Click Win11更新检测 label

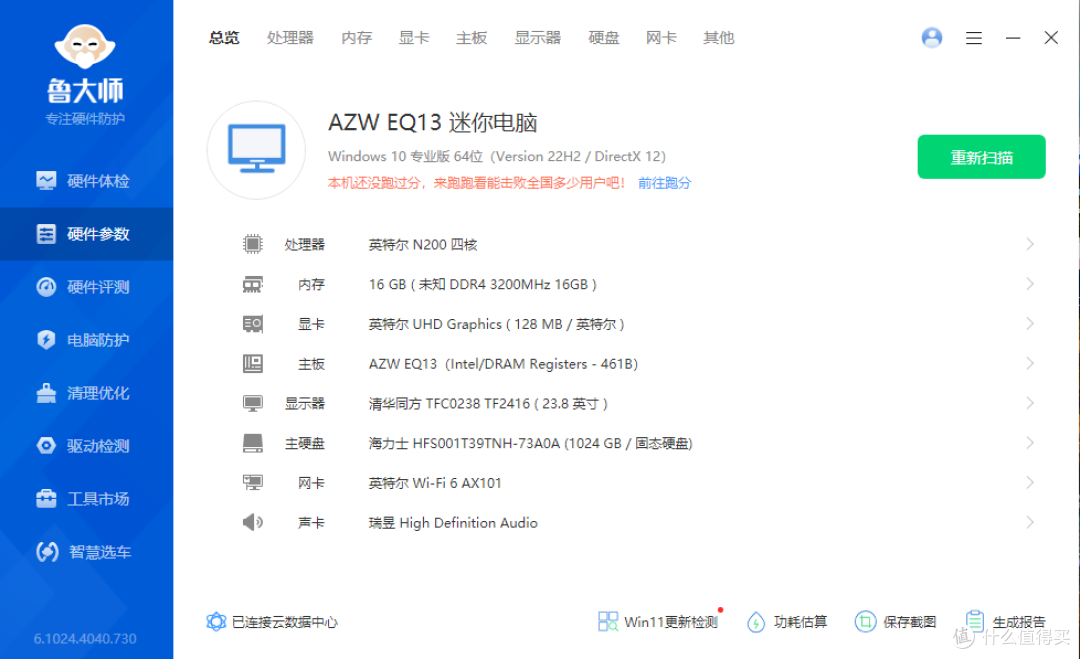pos(670,623)
